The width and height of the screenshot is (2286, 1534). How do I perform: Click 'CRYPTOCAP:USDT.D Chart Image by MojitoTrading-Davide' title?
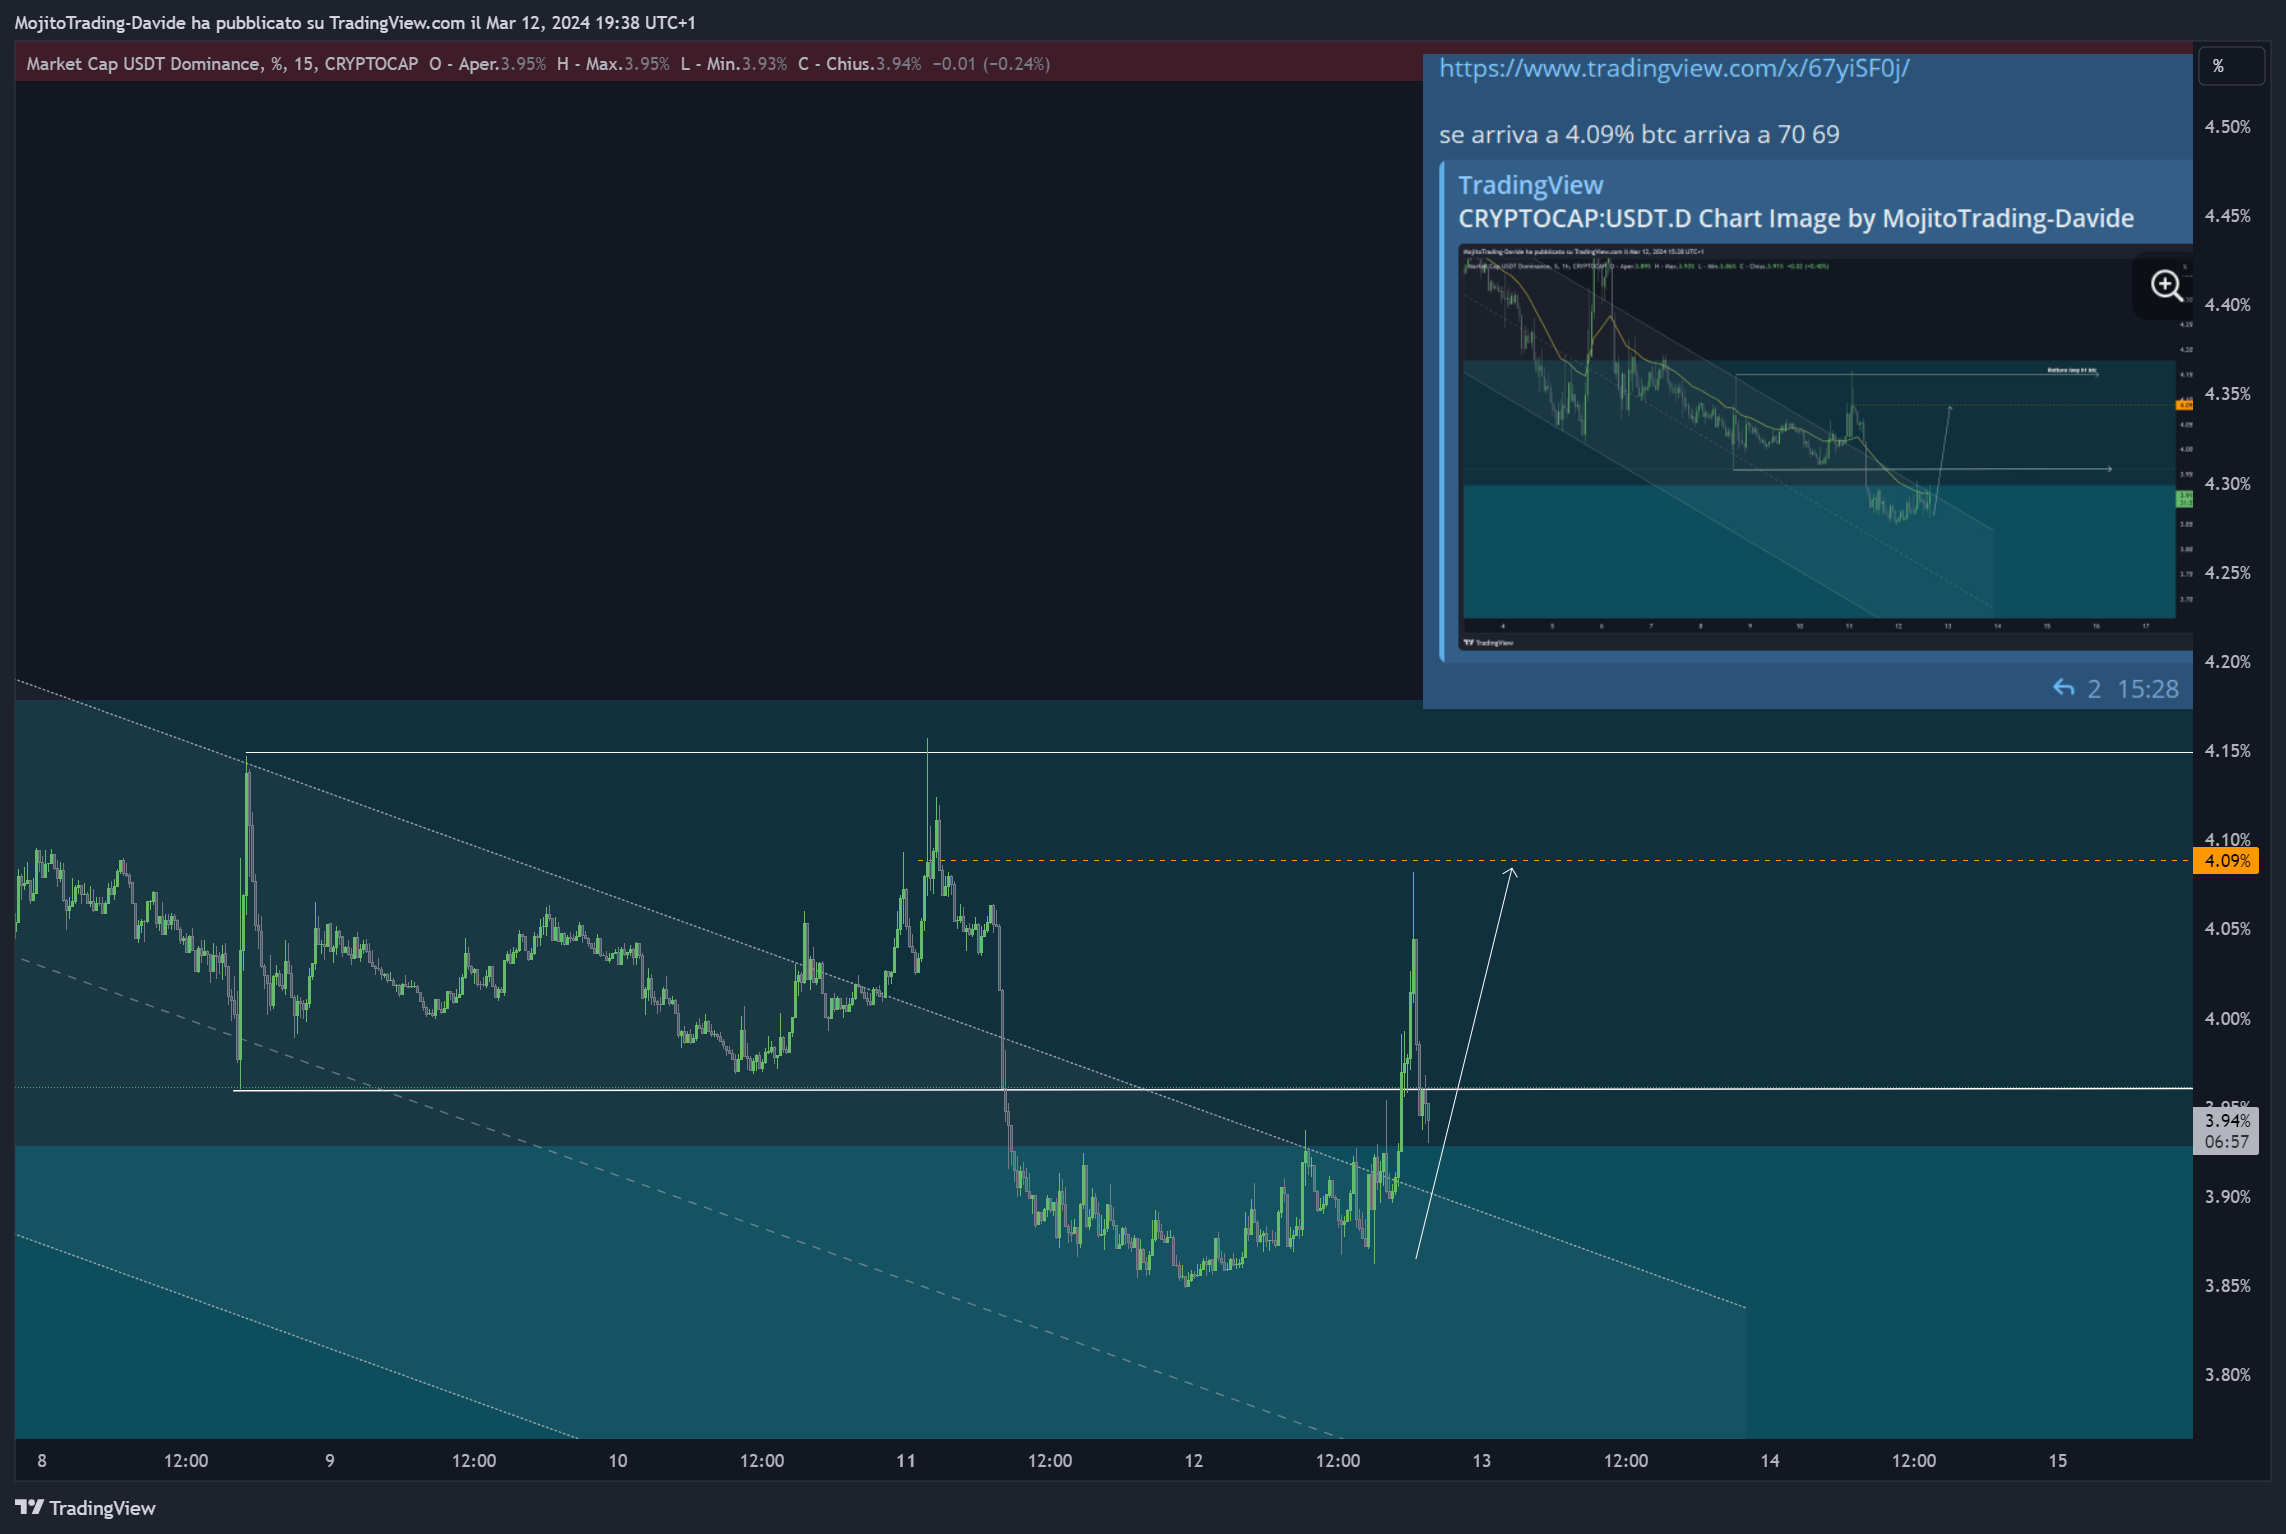tap(1796, 218)
